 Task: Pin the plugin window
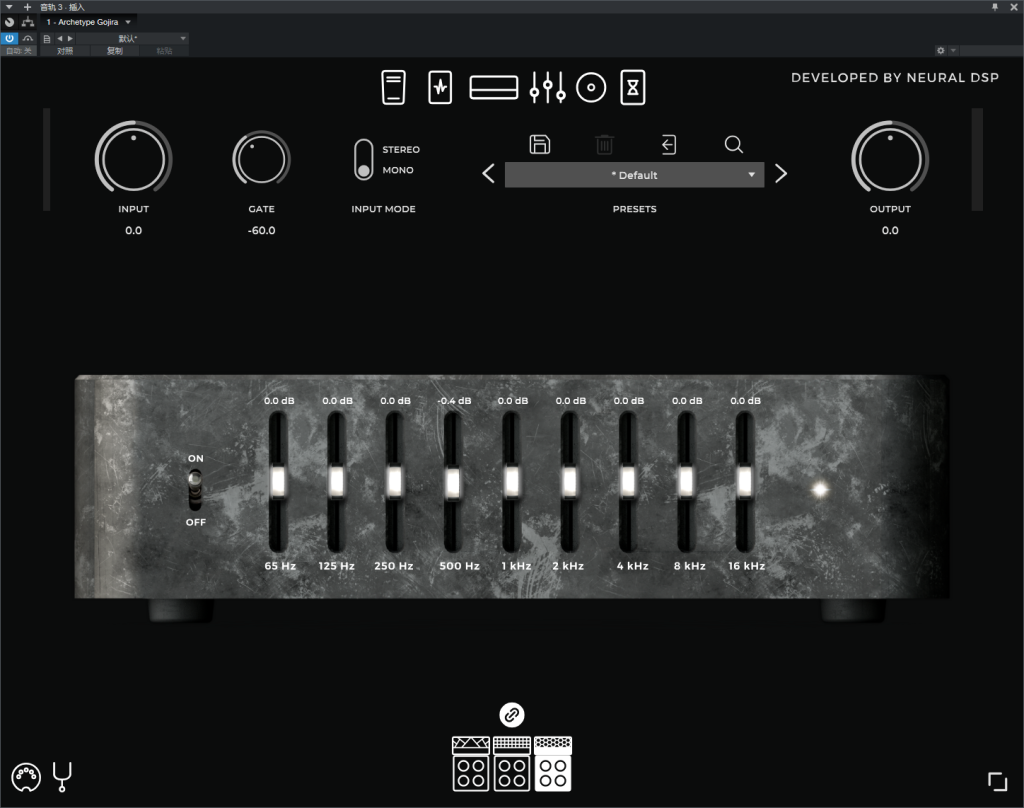pos(995,7)
